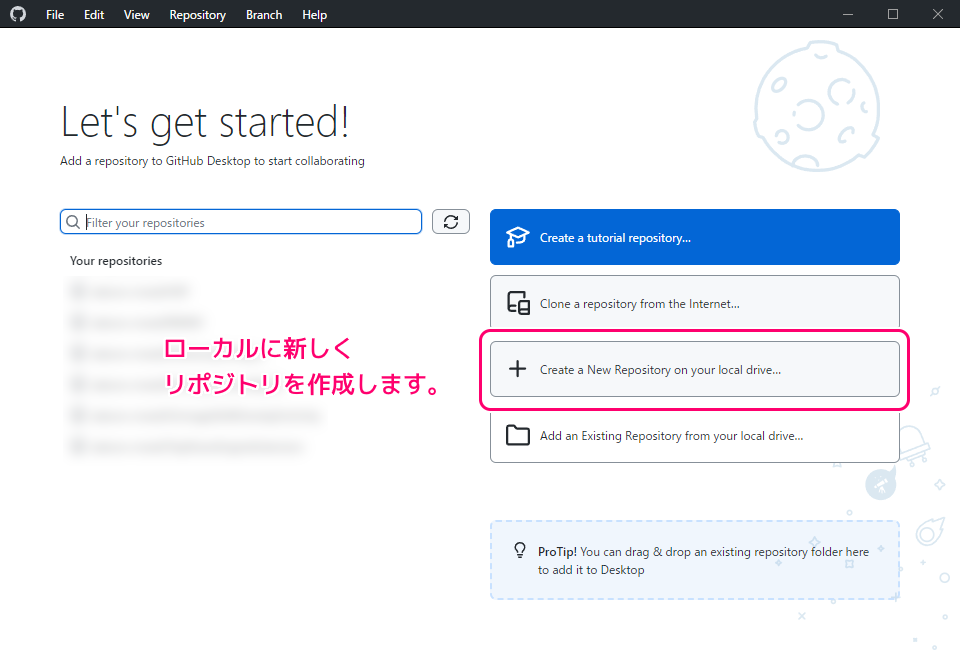This screenshot has width=960, height=660.
Task: Click the graduation cap tutorial icon
Action: pos(517,237)
